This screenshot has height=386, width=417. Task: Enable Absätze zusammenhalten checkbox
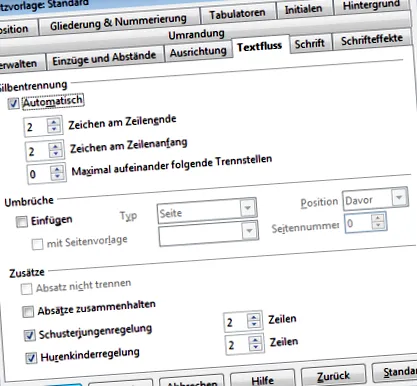pos(28,312)
